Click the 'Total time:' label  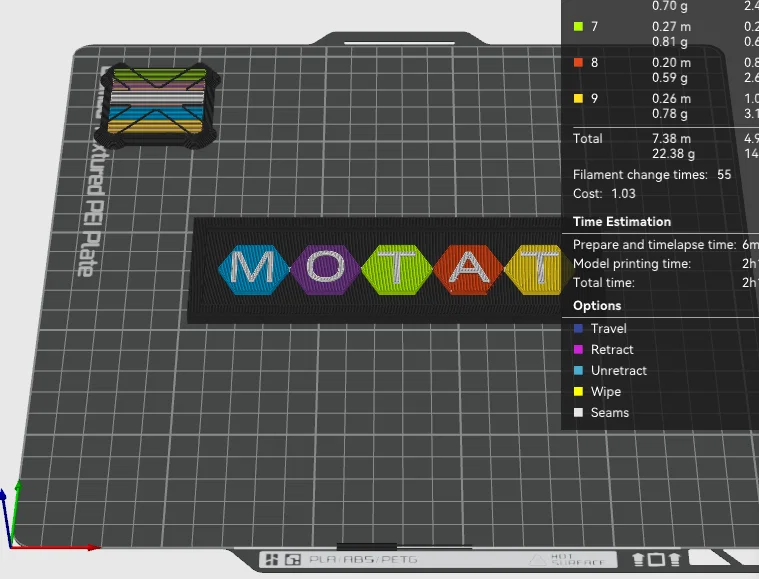604,283
